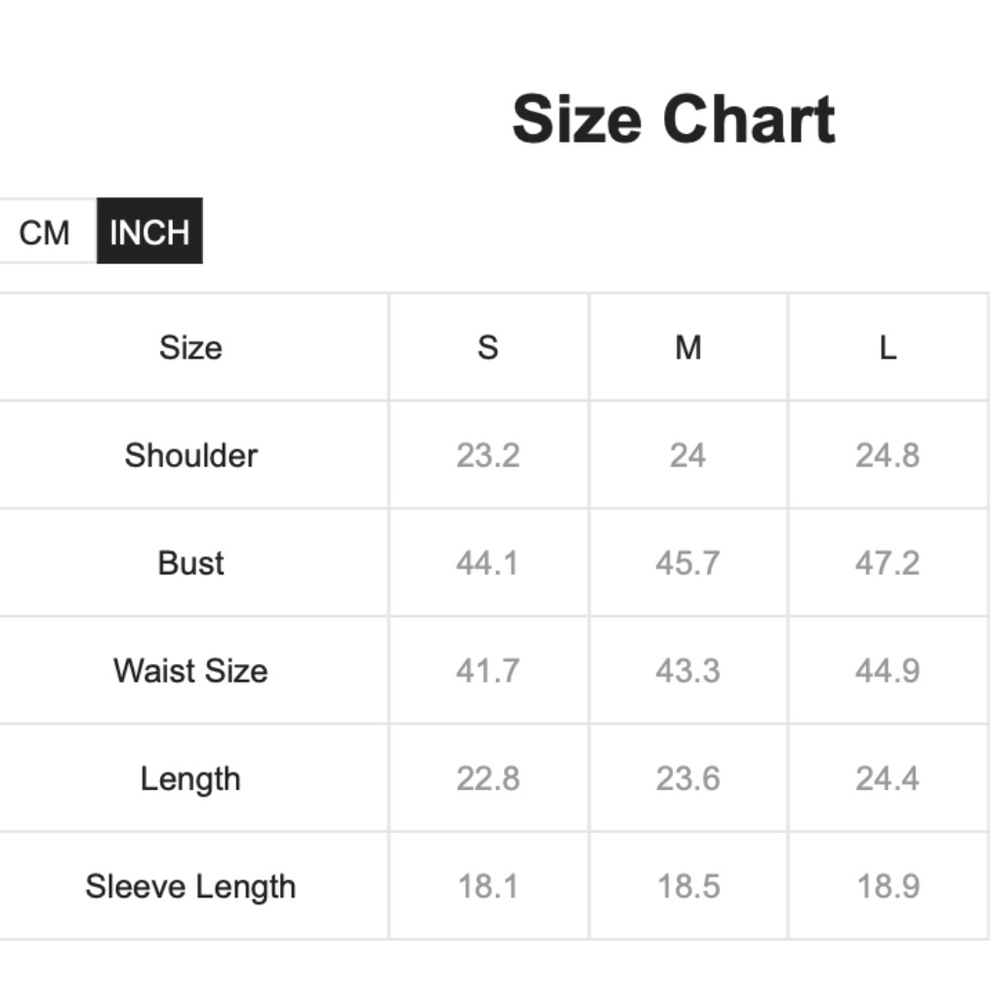Select the INCH unit toggle

point(149,232)
